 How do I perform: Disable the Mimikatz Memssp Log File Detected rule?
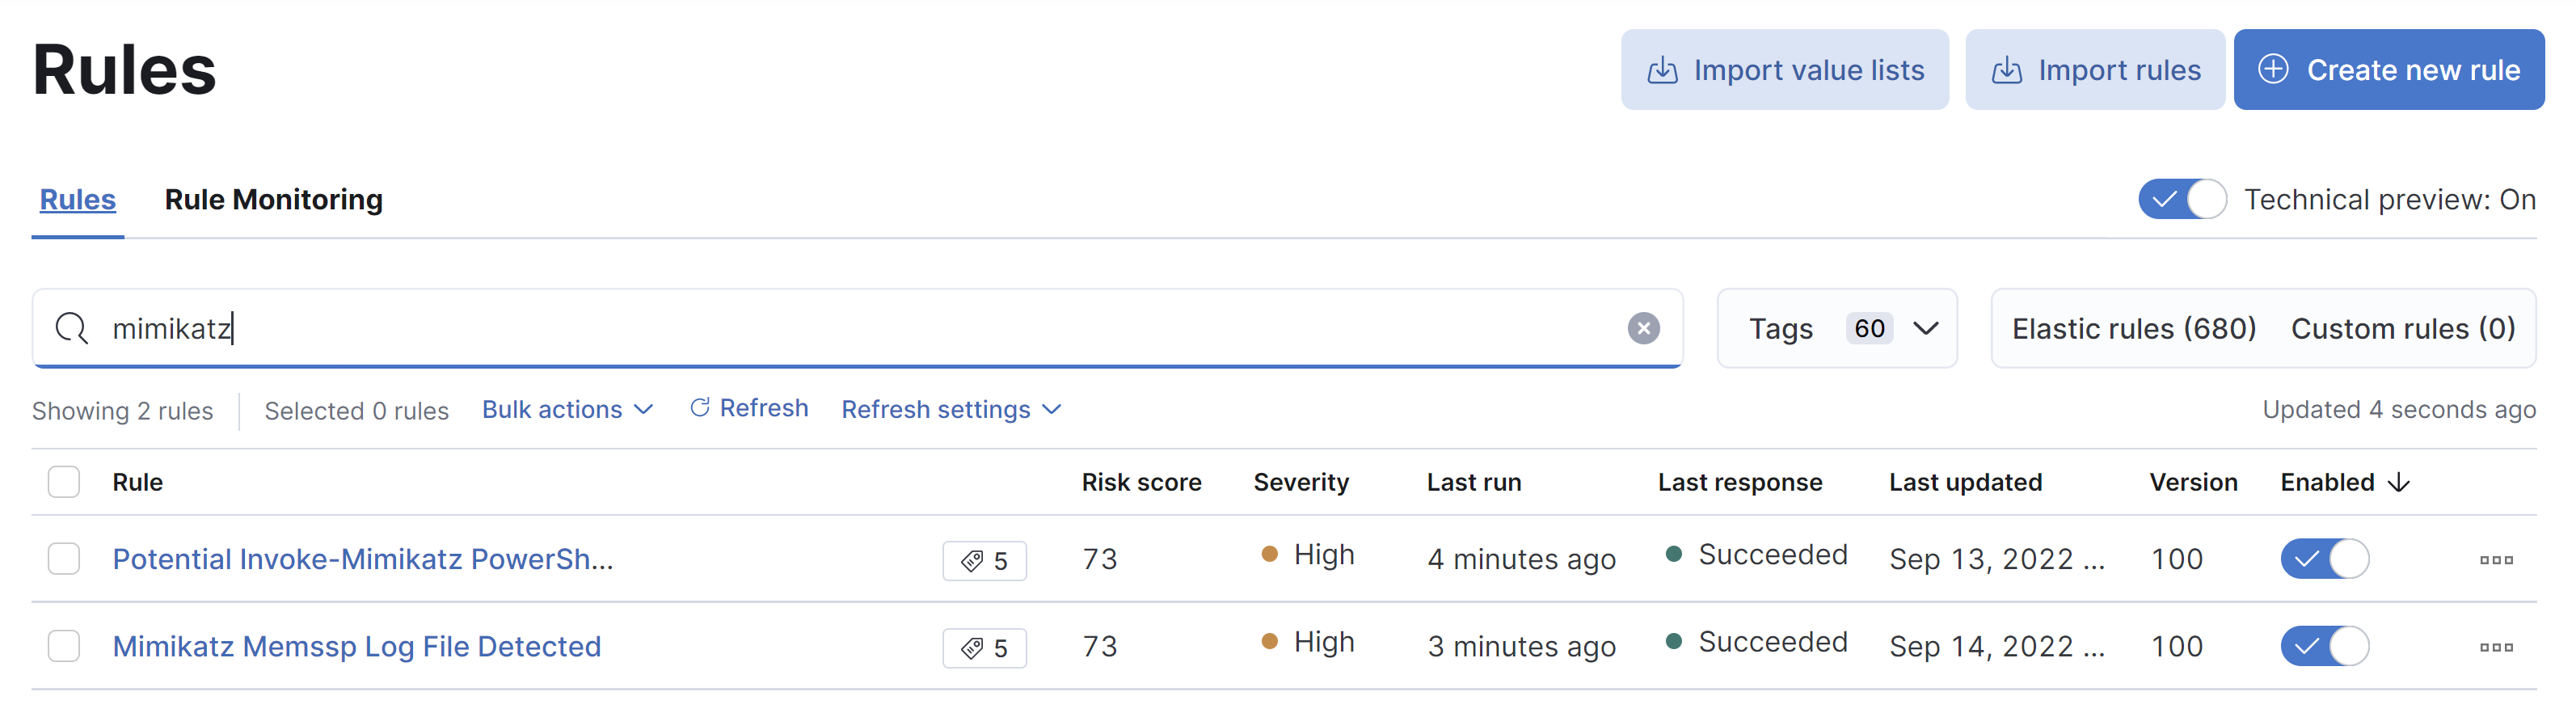(2325, 646)
